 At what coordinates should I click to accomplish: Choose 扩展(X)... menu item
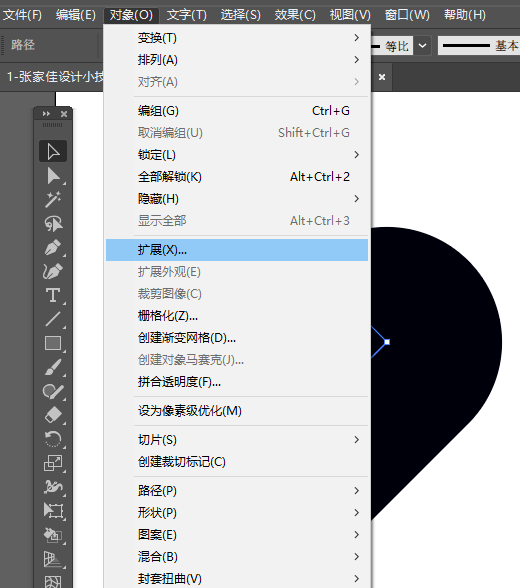pos(237,250)
